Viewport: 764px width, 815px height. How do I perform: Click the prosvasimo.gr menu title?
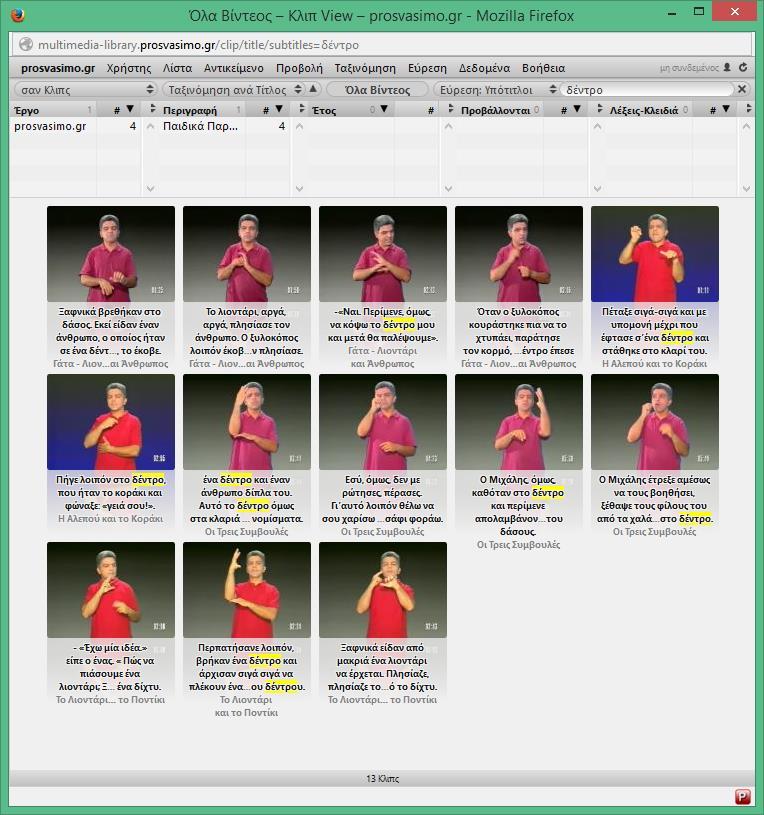click(x=58, y=68)
